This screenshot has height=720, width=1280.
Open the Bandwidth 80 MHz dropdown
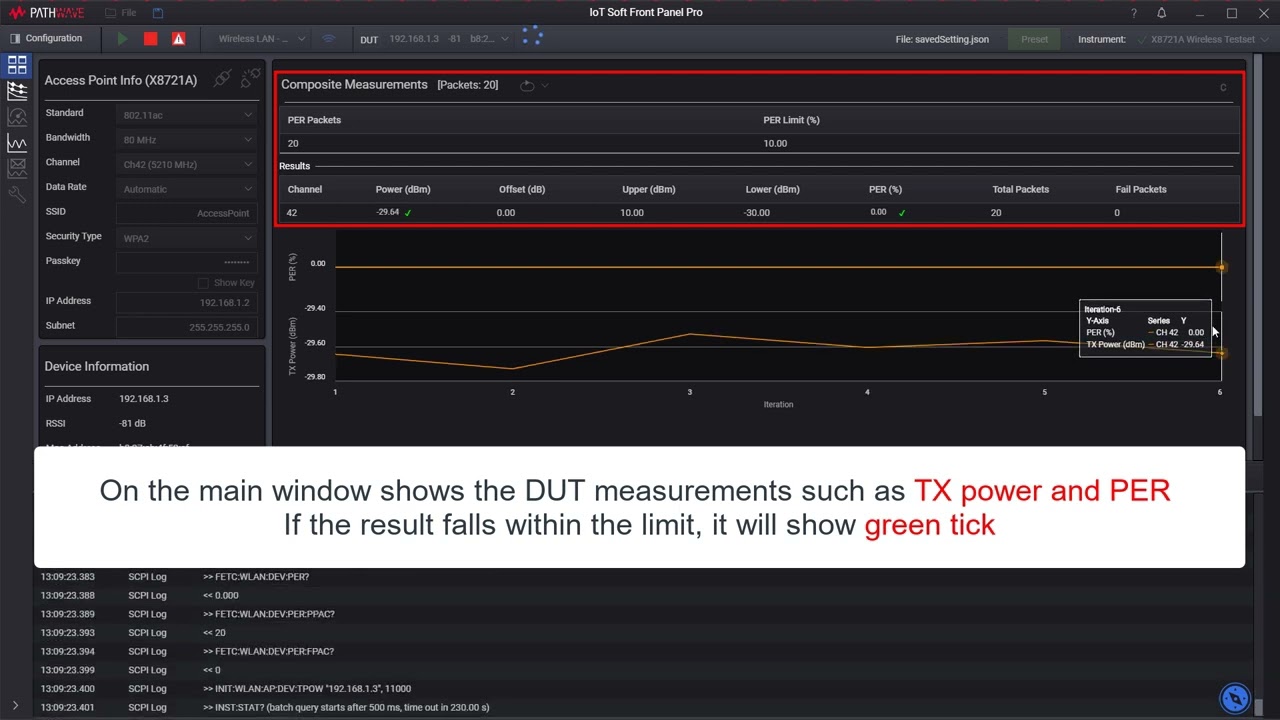[186, 140]
